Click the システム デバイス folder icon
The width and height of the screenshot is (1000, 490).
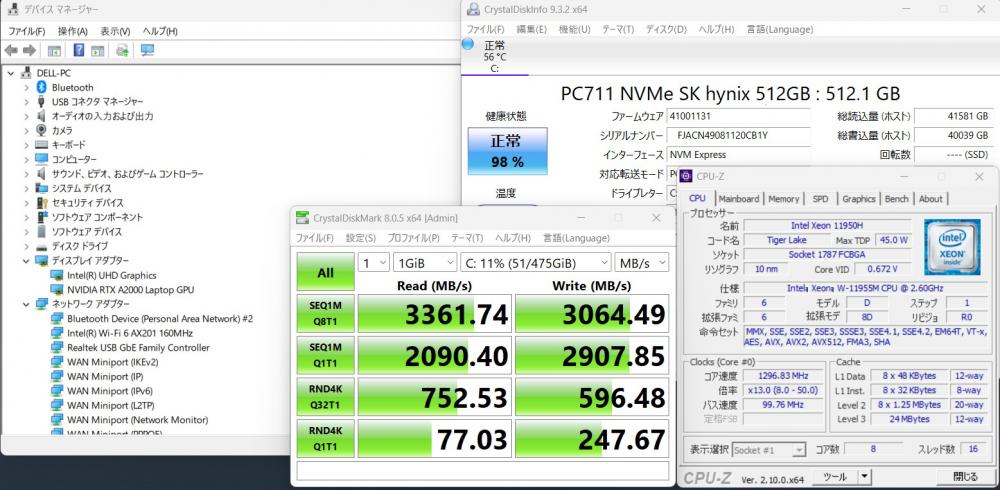coord(41,188)
